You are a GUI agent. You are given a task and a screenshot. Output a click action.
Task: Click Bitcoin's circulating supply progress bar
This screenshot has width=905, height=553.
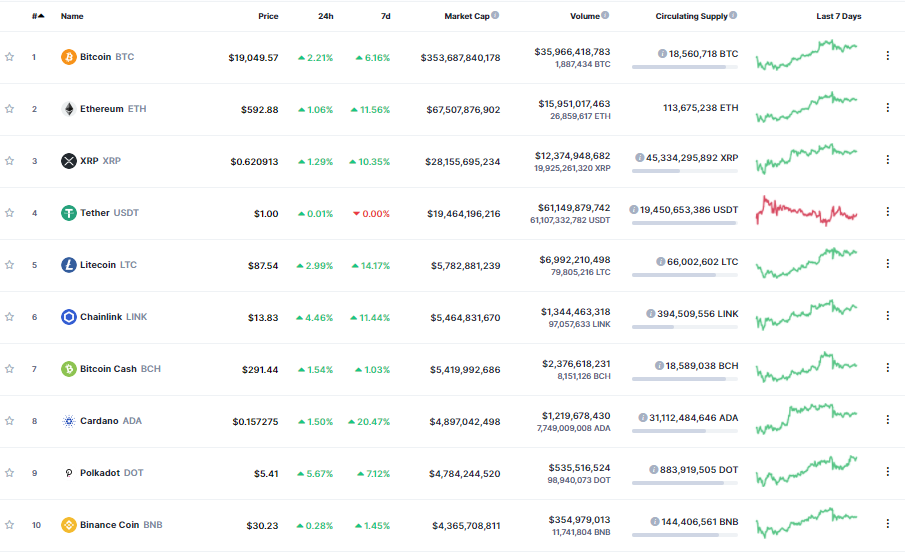pos(685,67)
